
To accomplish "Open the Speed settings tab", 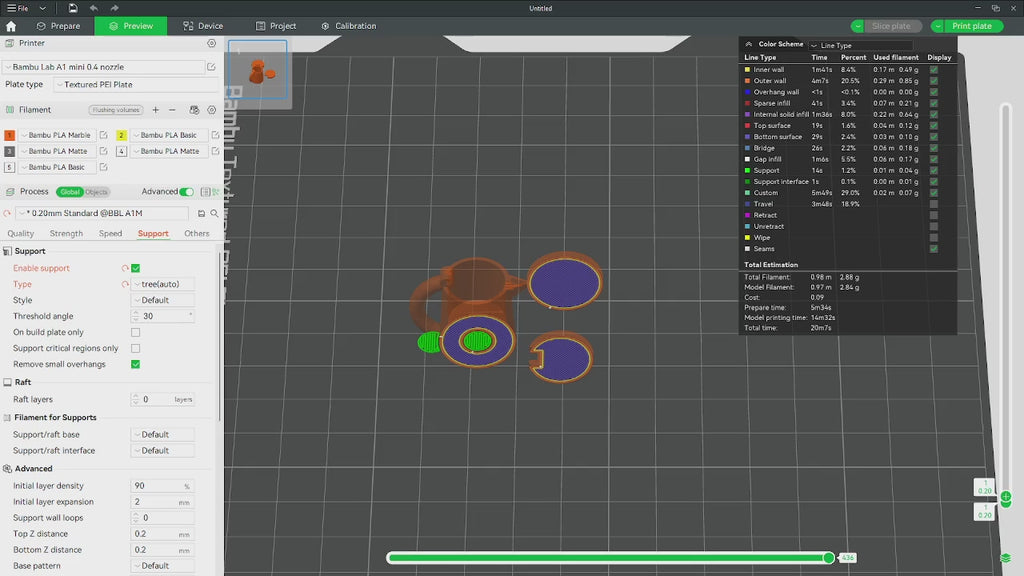I will click(x=110, y=234).
